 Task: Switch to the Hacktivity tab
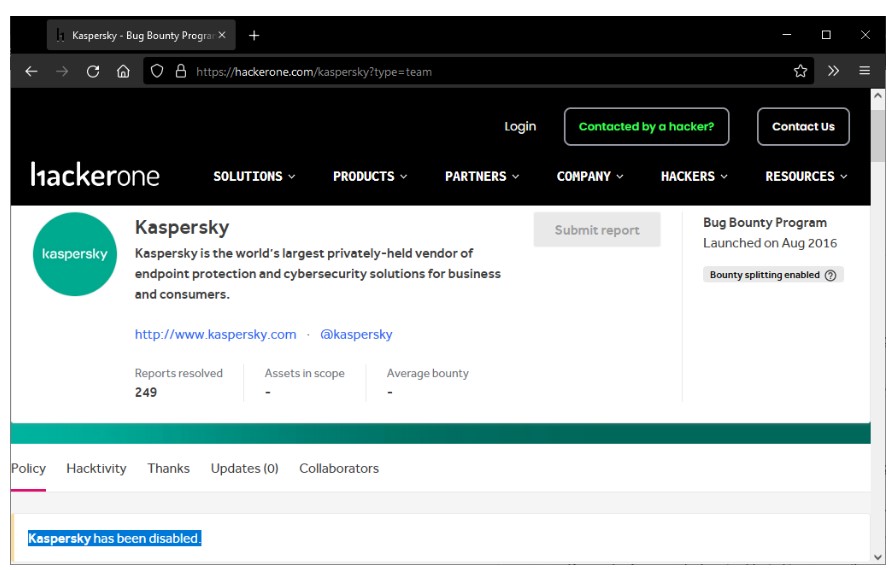click(96, 469)
